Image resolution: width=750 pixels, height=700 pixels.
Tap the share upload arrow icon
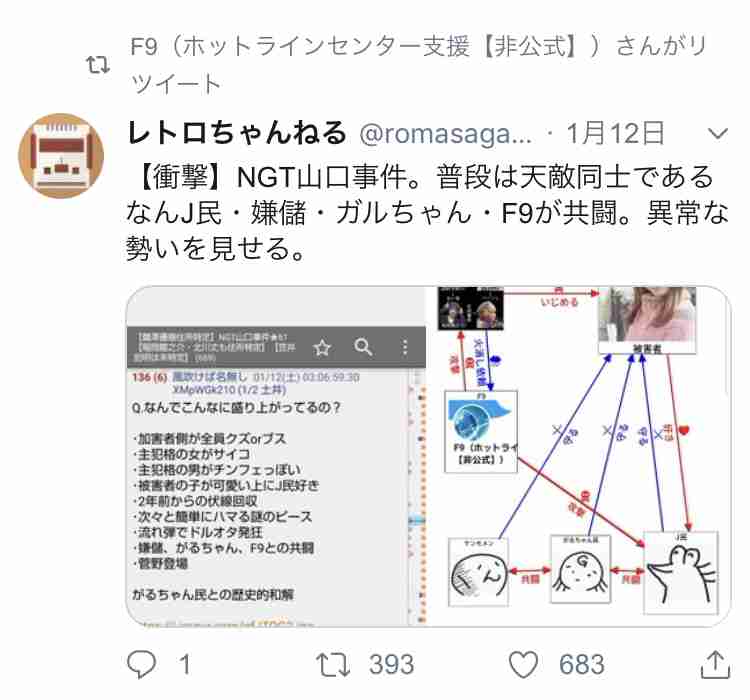[715, 664]
